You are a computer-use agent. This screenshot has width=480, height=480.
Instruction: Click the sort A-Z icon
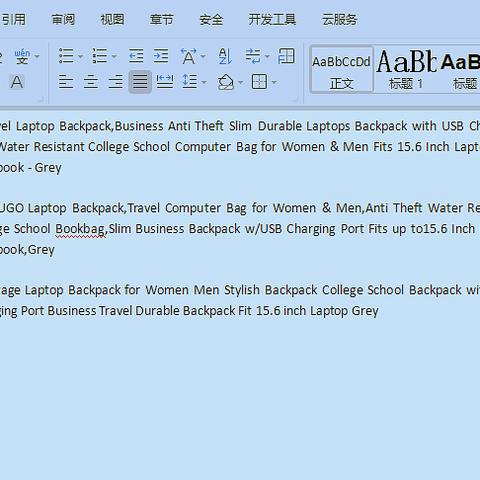point(225,56)
